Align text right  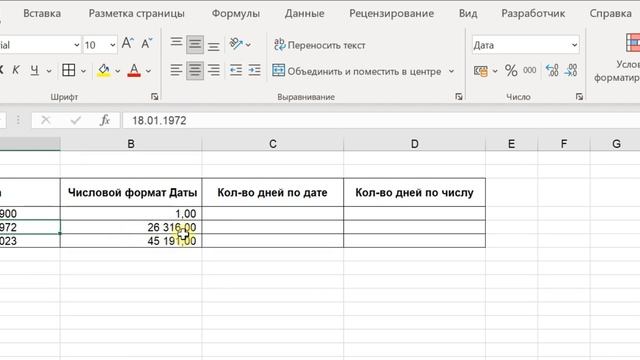[x=213, y=71]
